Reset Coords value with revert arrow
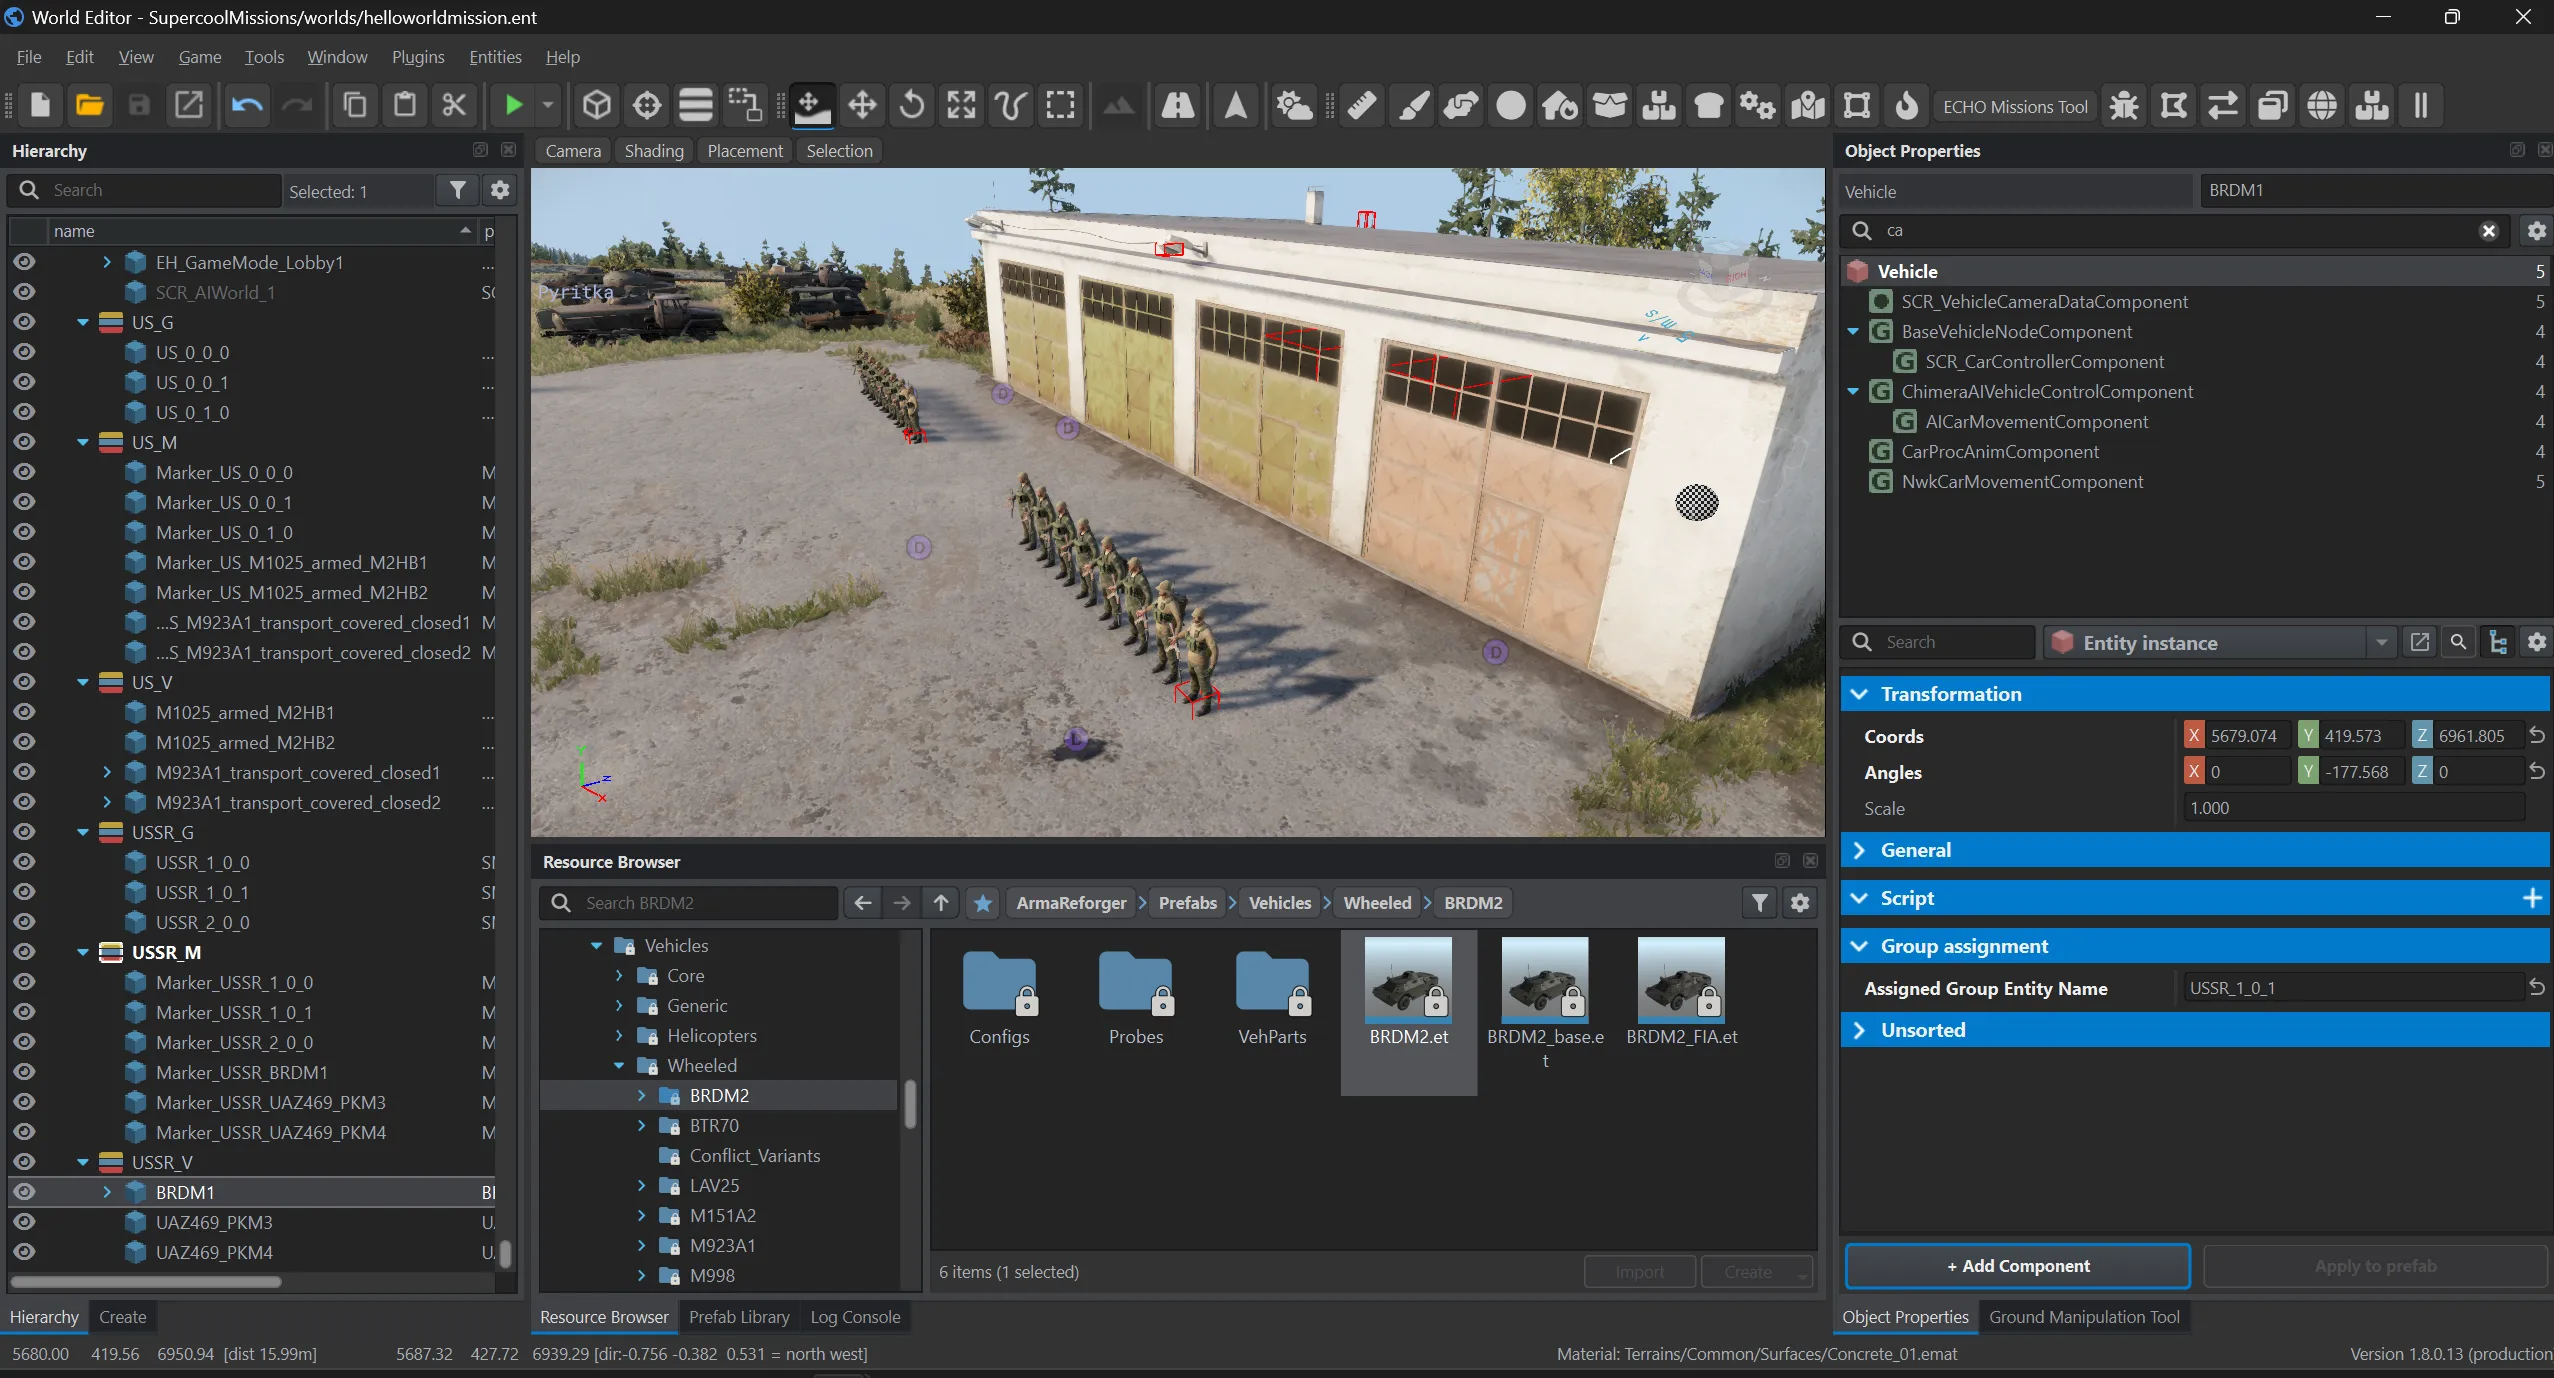The height and width of the screenshot is (1378, 2554). coord(2537,736)
